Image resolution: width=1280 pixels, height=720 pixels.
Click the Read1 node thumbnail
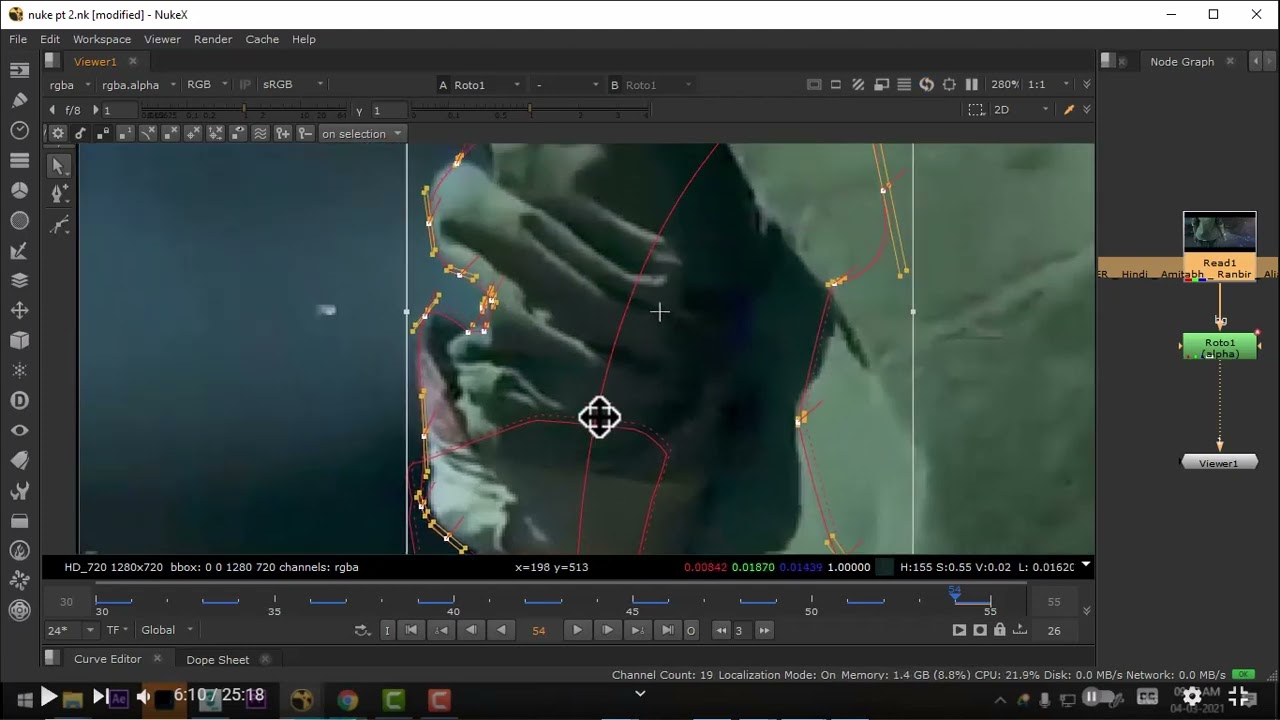coord(1219,232)
